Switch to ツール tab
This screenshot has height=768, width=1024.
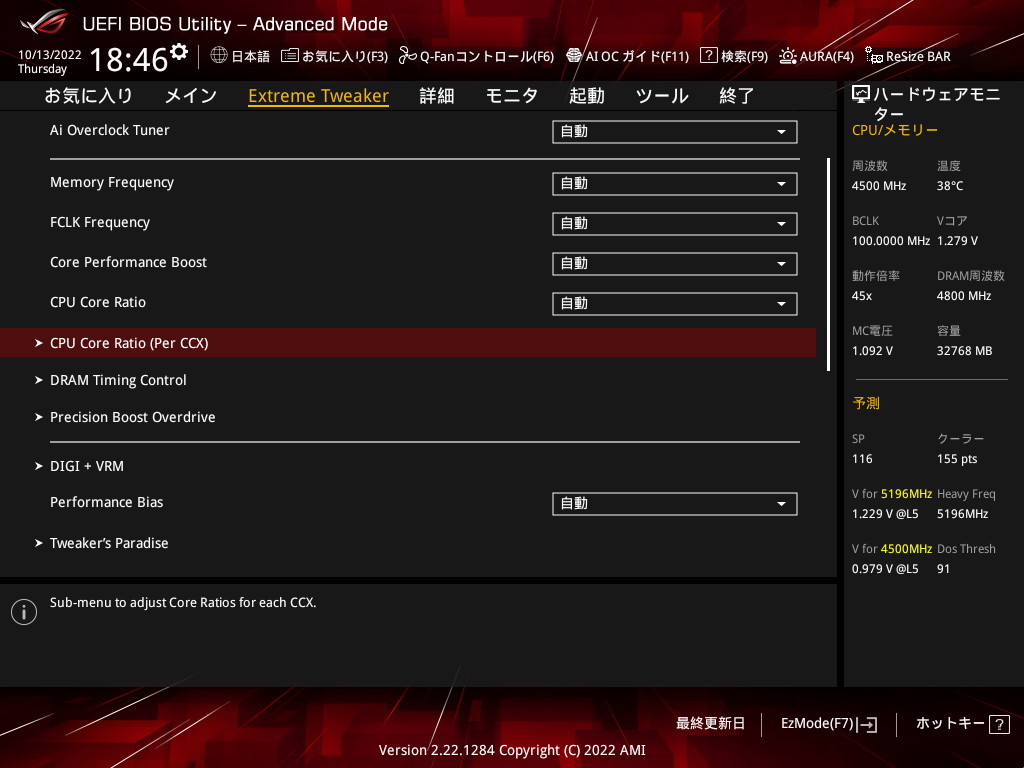[662, 96]
